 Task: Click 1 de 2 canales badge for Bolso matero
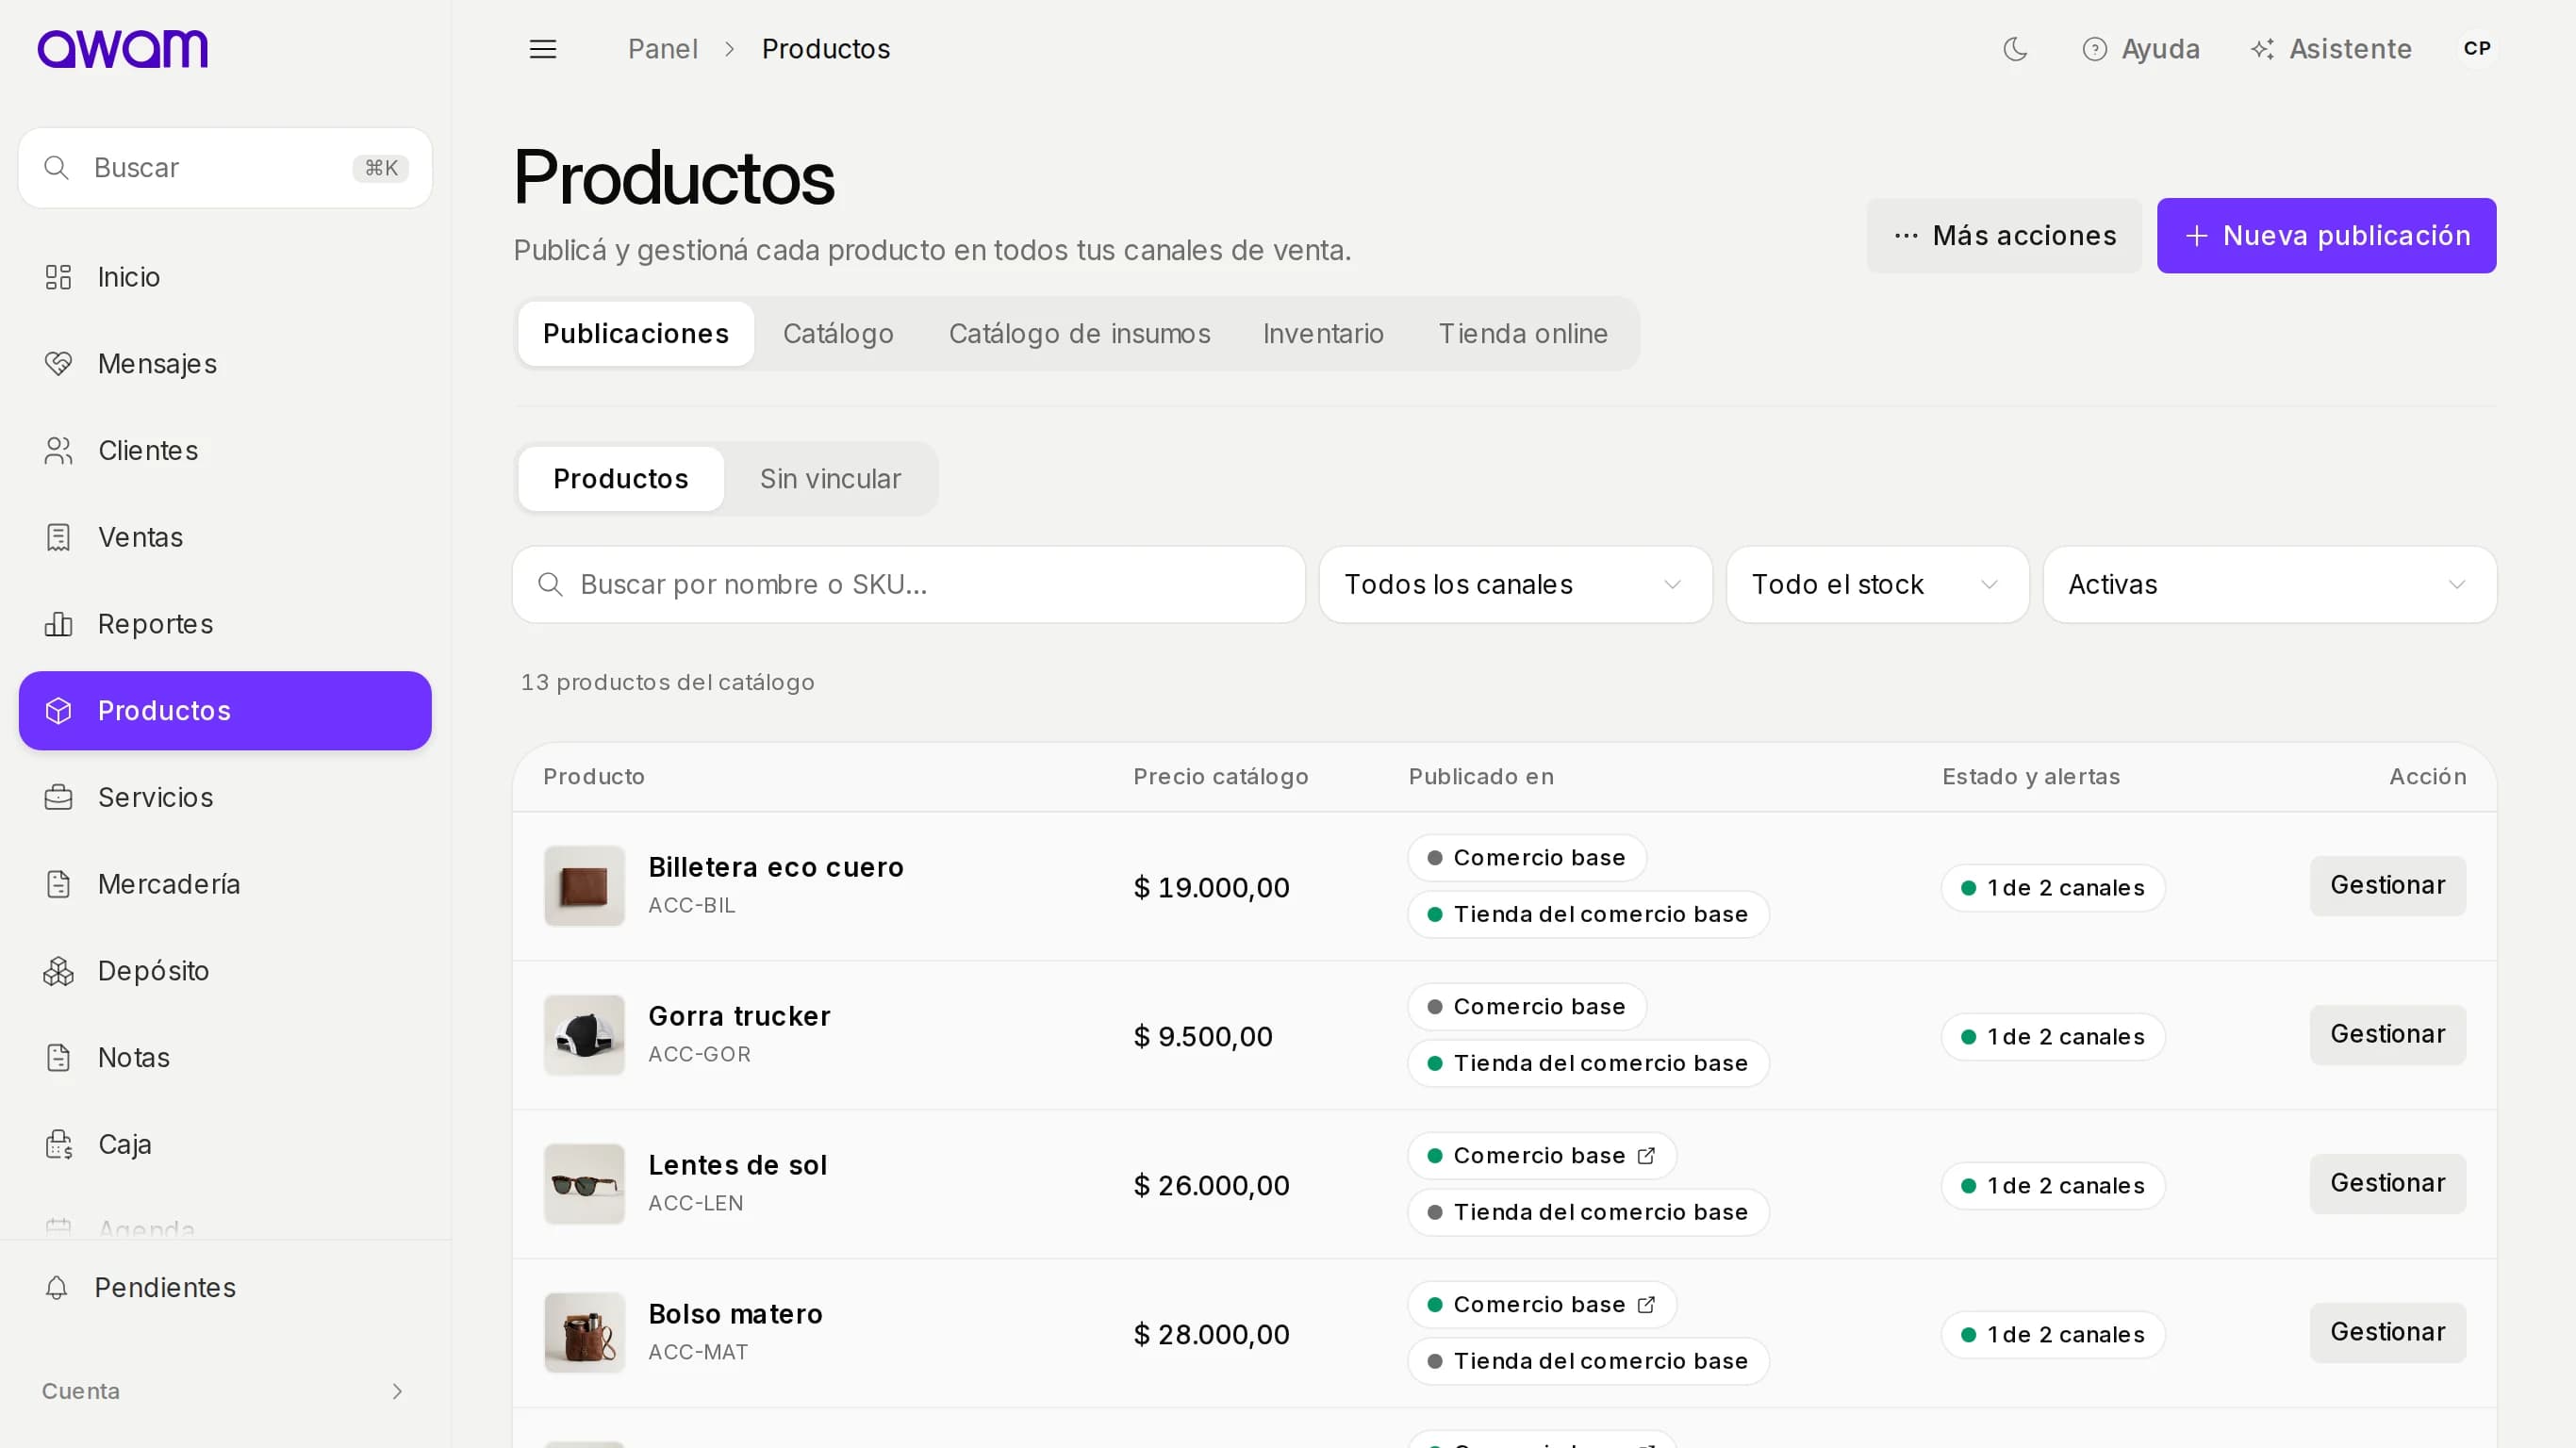click(x=2053, y=1335)
